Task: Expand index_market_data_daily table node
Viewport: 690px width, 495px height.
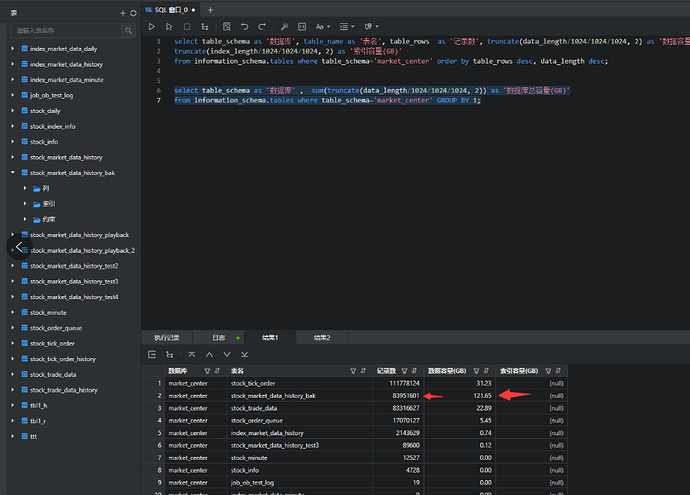Action: click(13, 48)
